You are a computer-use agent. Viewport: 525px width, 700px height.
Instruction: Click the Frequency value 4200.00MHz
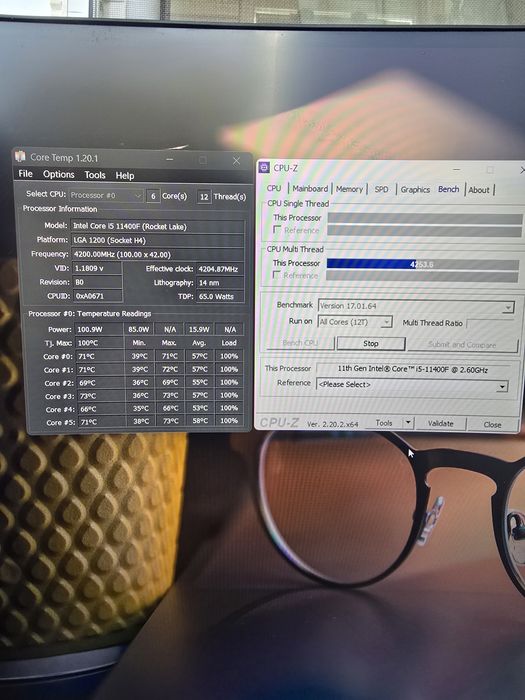pos(158,254)
